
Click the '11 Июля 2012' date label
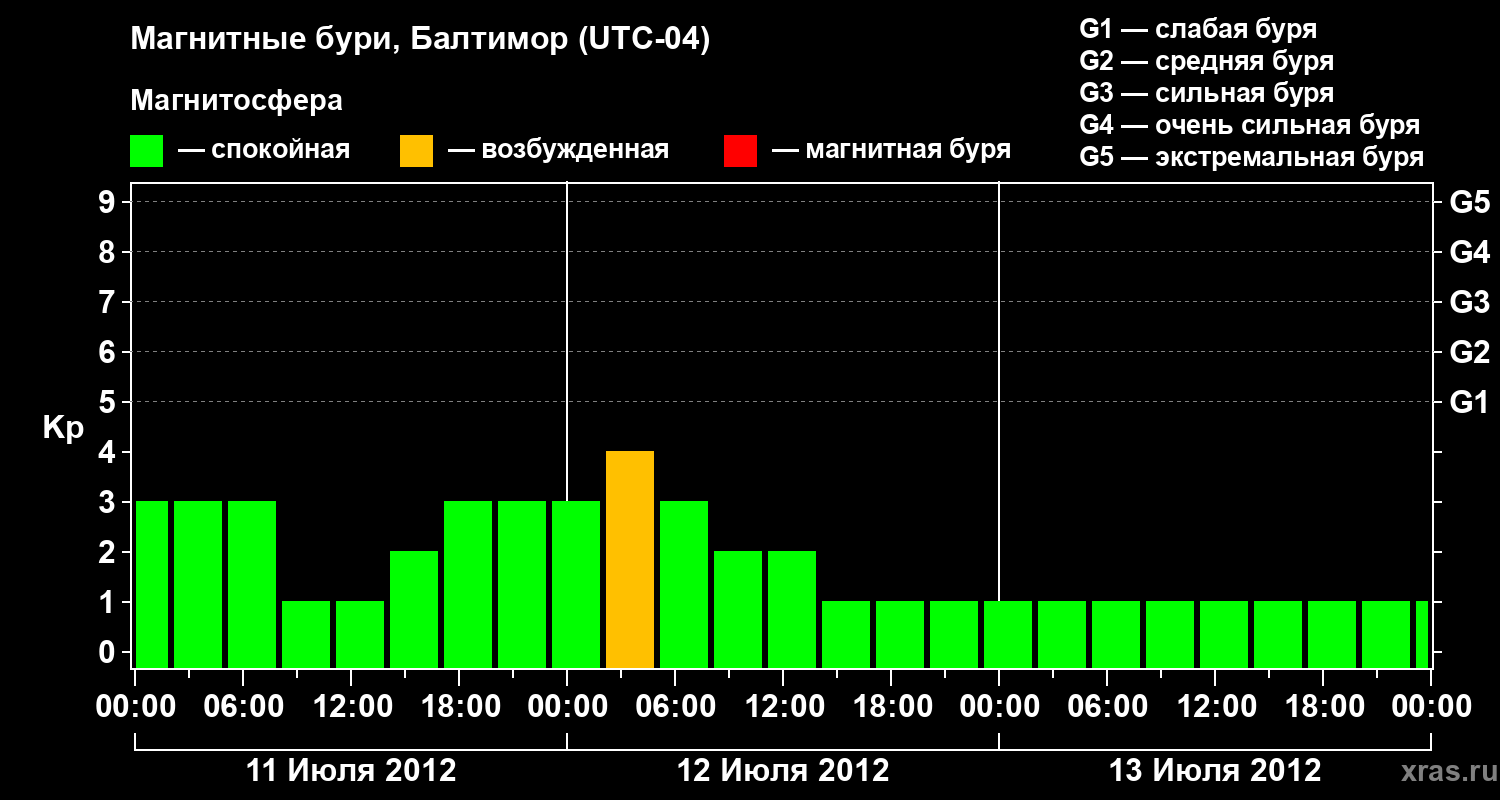coord(351,771)
